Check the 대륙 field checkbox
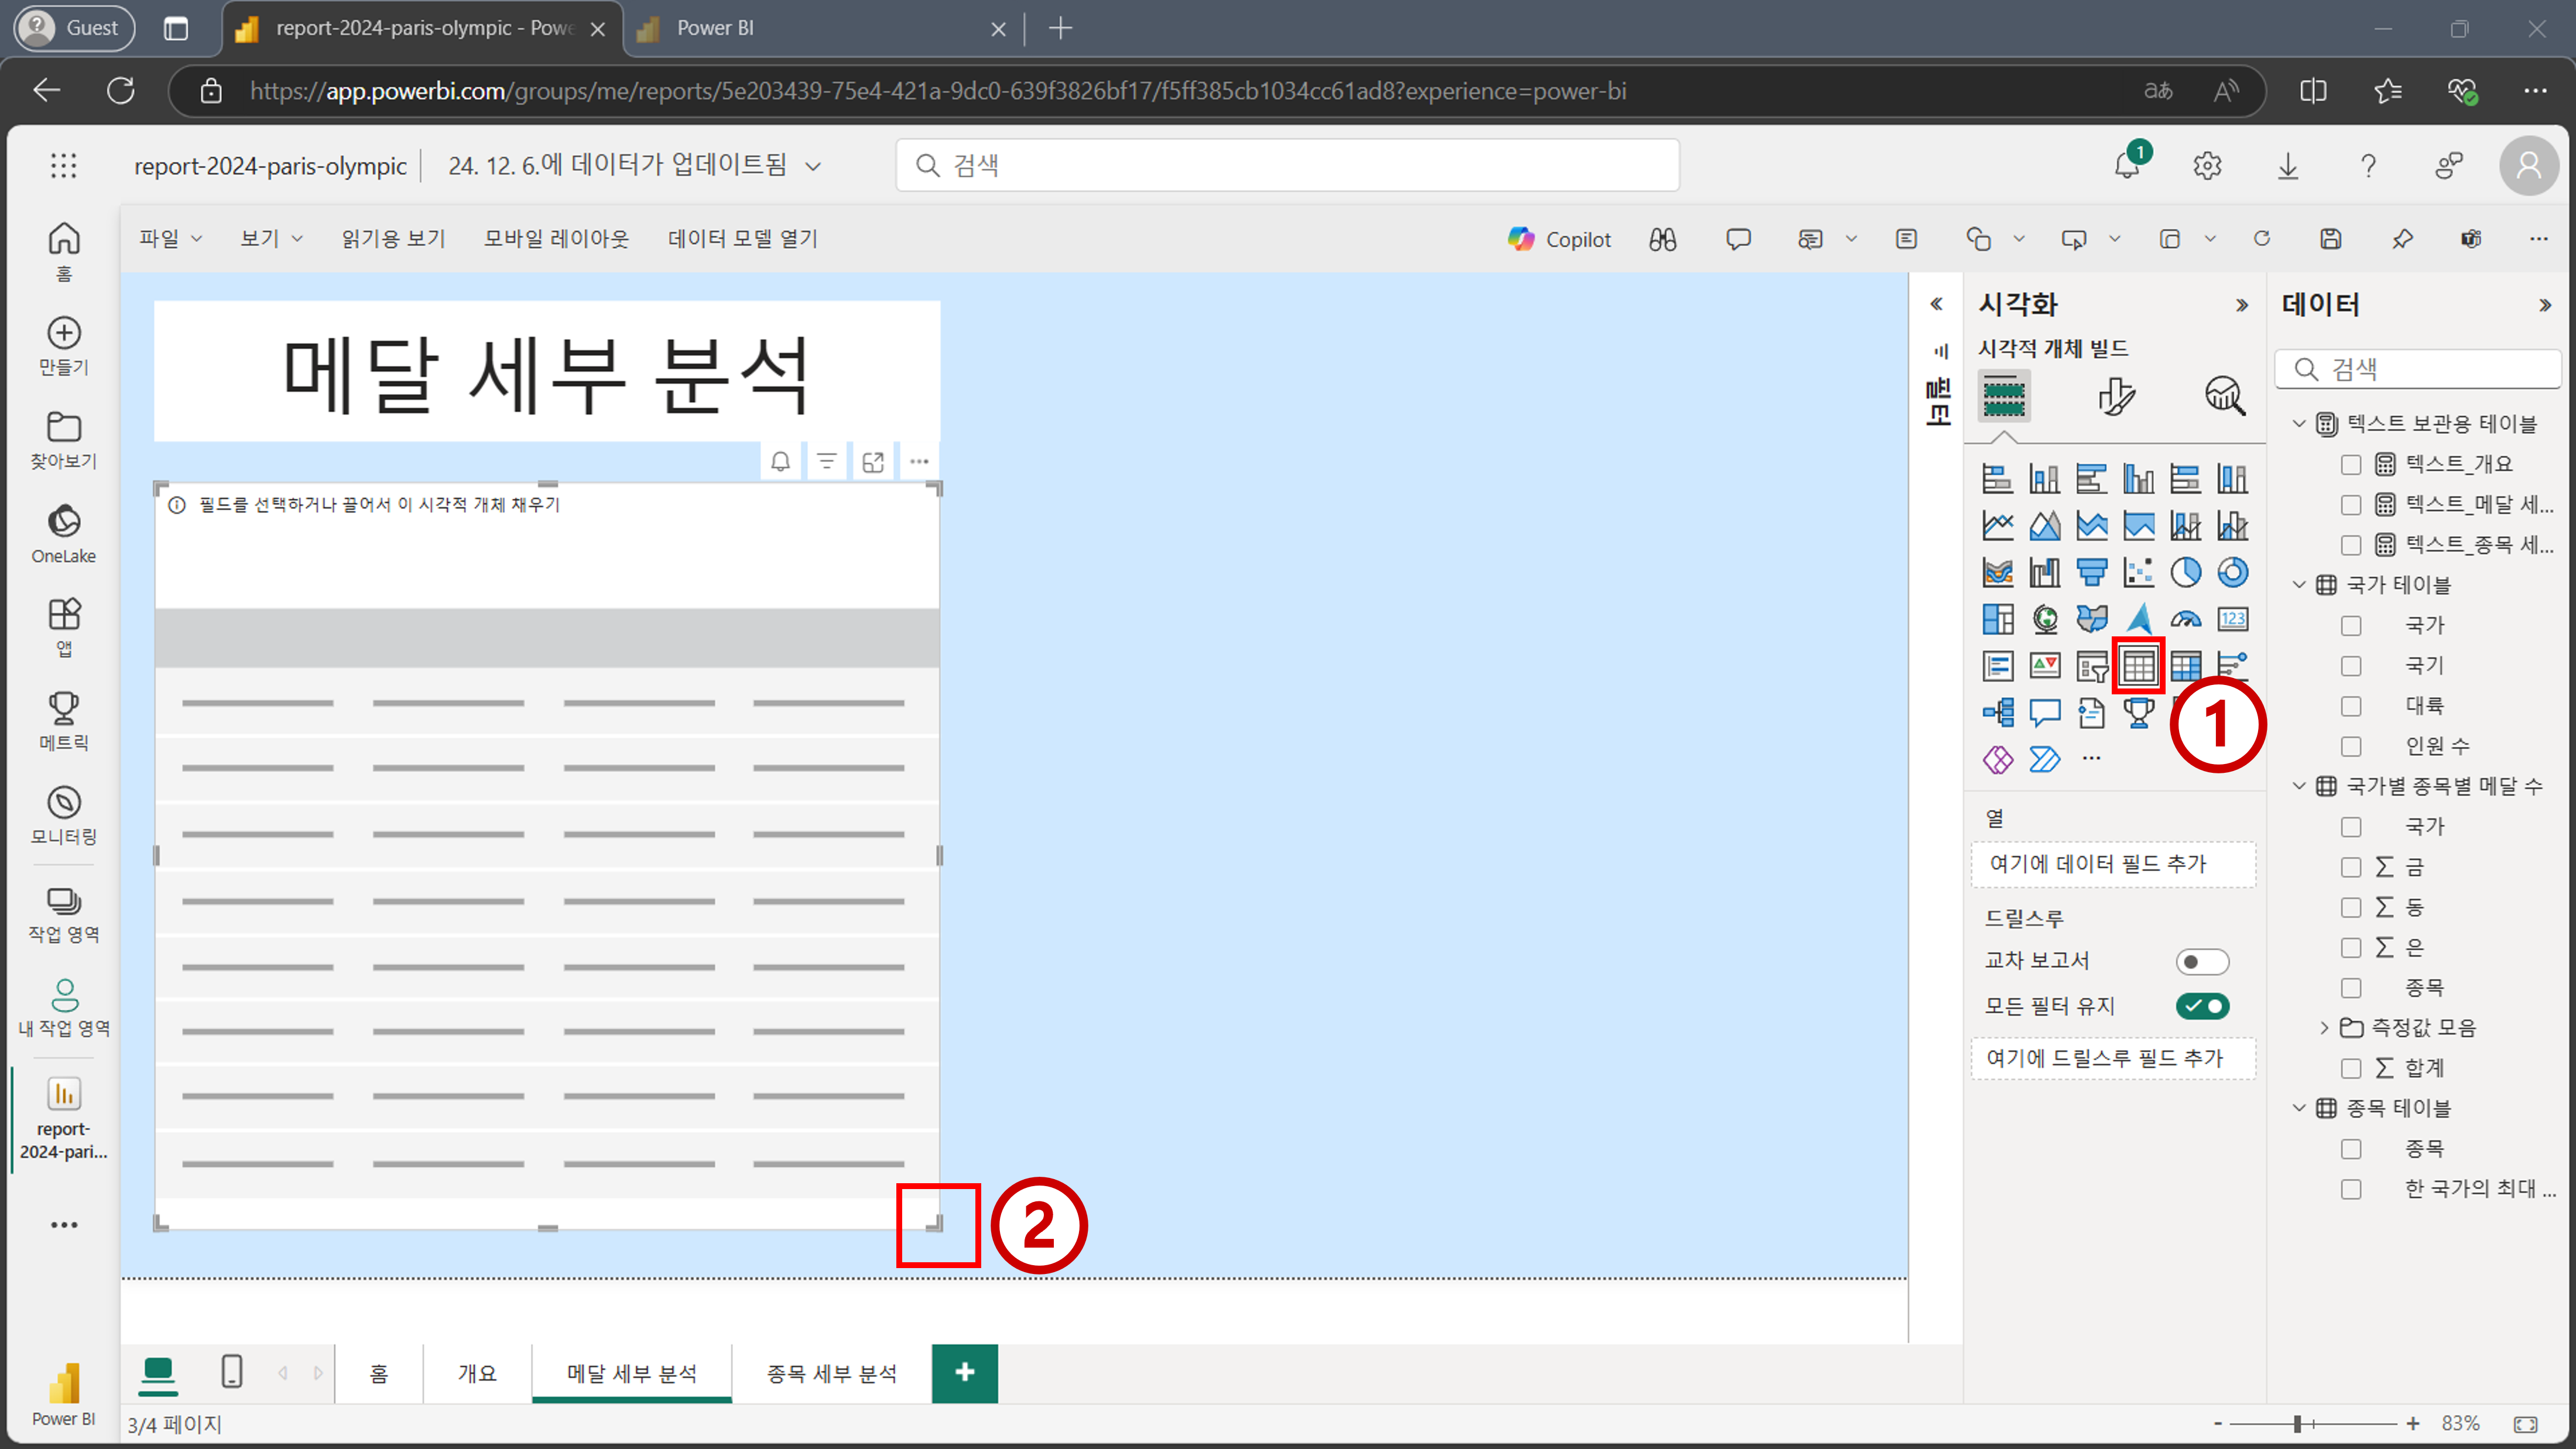This screenshot has width=2576, height=1449. (x=2351, y=706)
